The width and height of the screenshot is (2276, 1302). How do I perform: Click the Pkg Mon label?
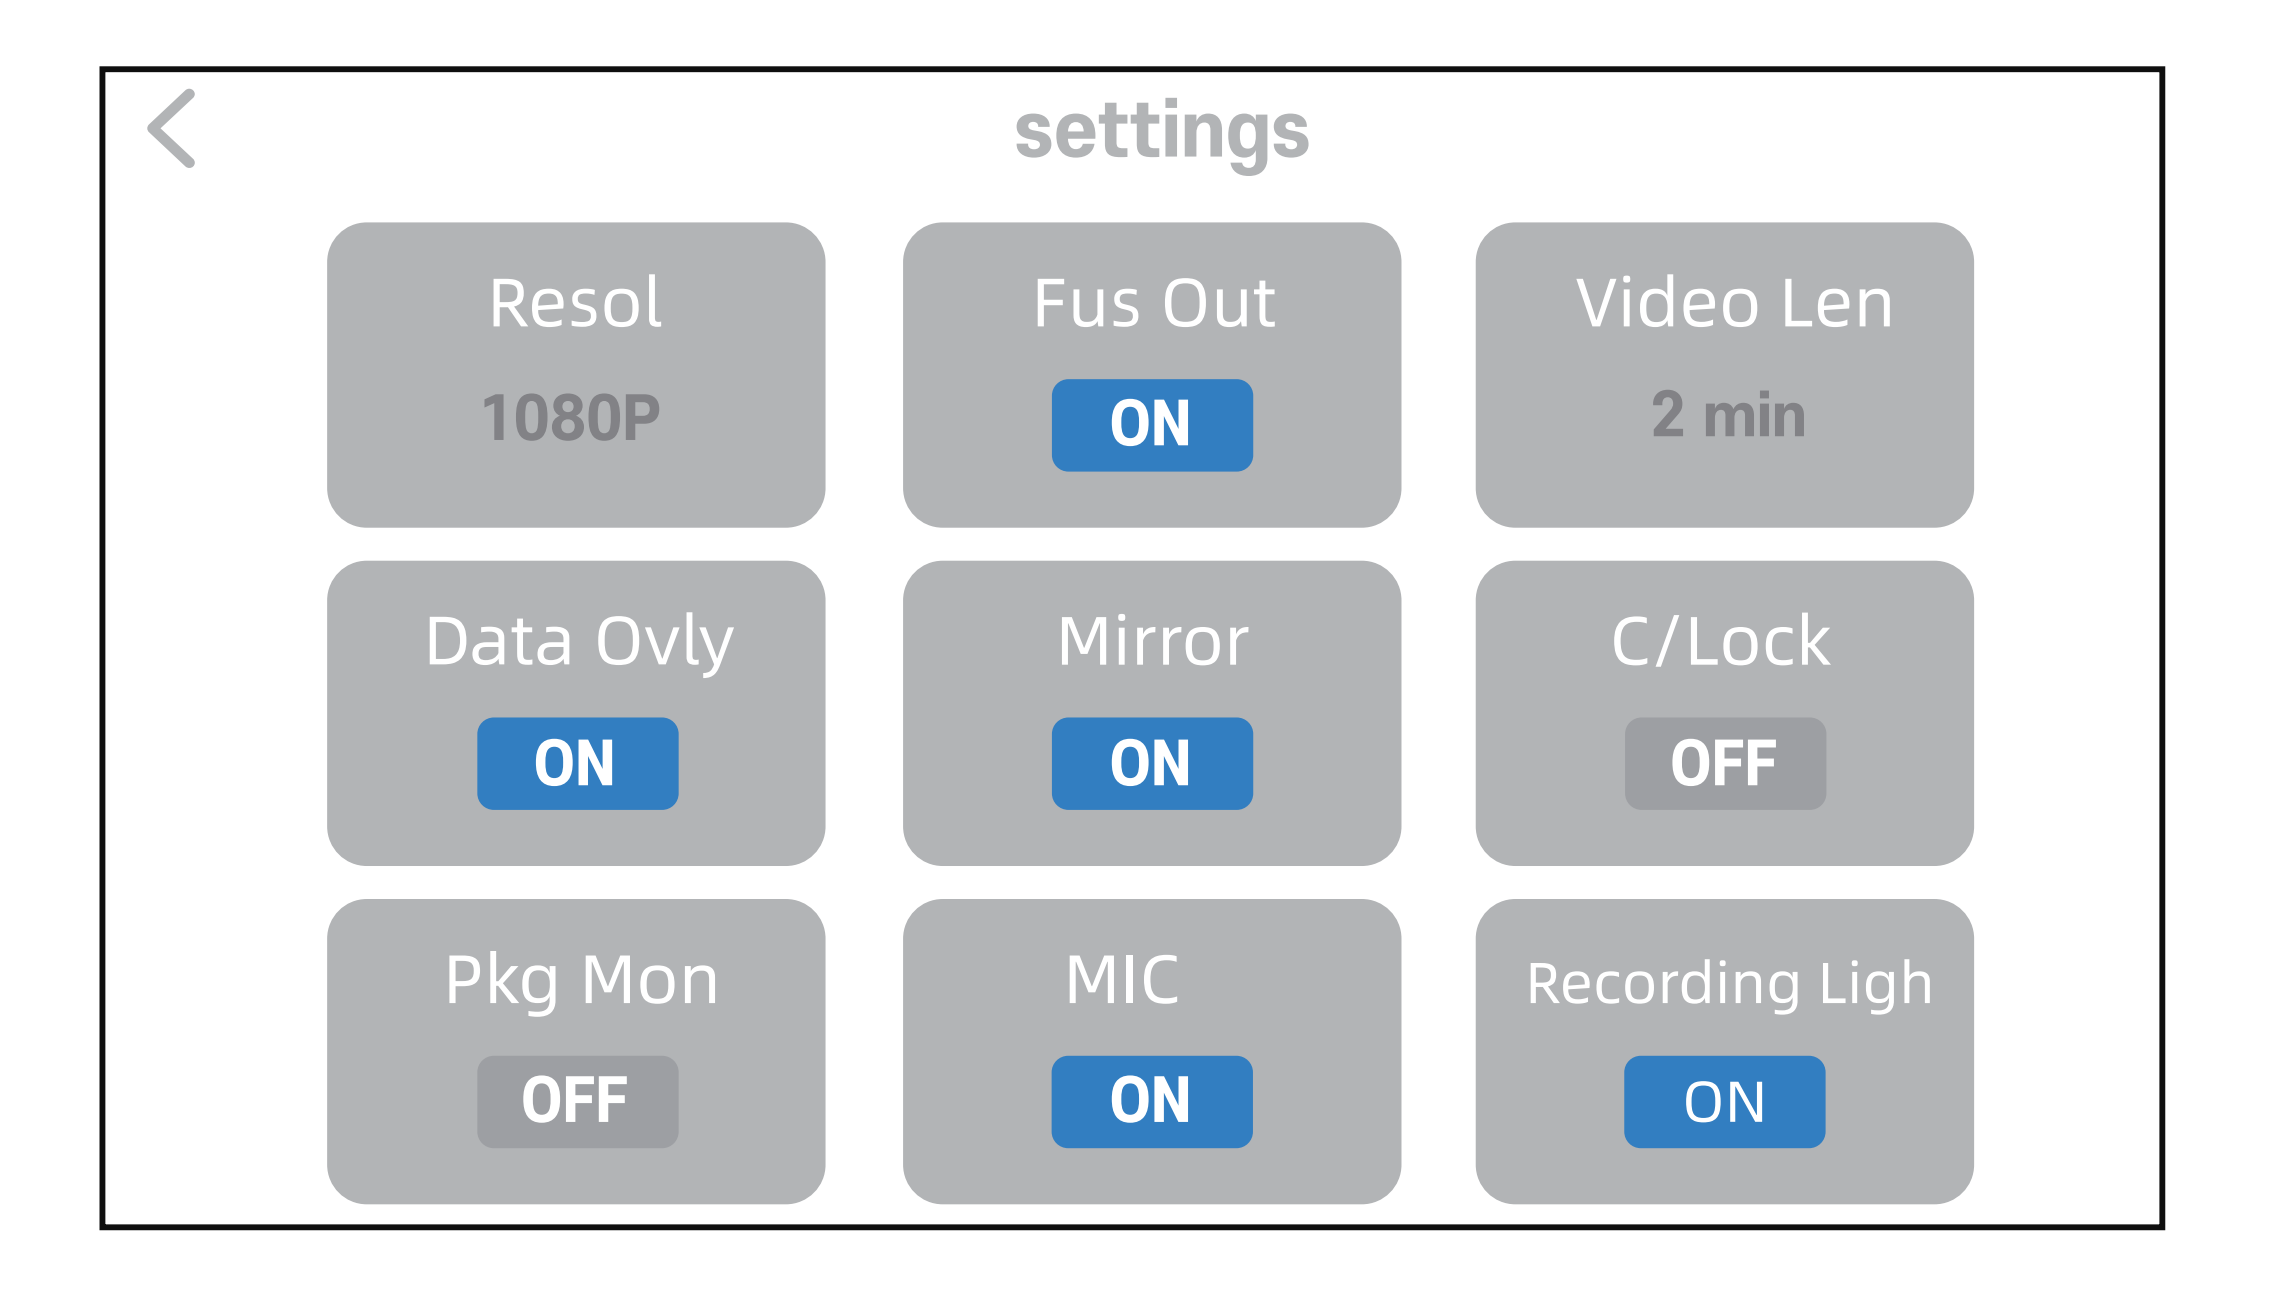point(581,981)
